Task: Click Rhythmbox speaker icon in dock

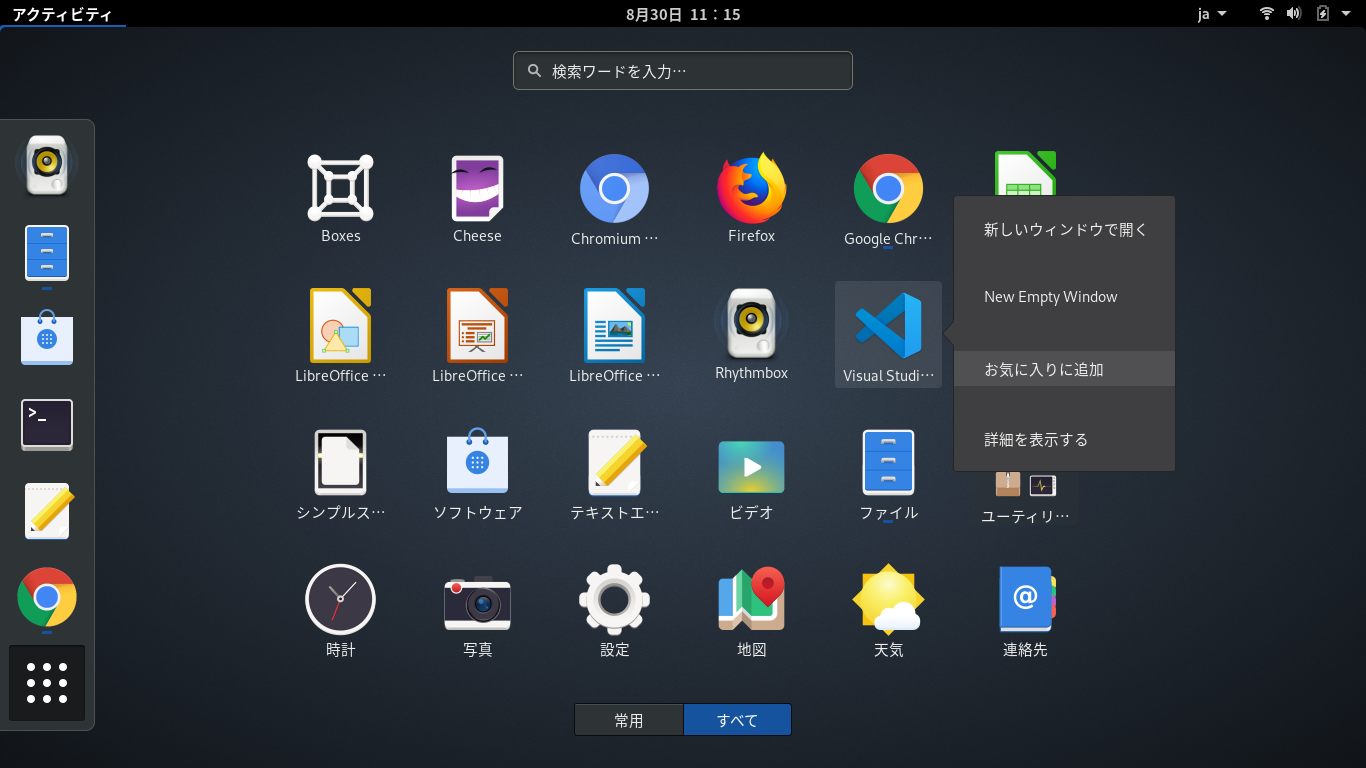Action: (47, 164)
